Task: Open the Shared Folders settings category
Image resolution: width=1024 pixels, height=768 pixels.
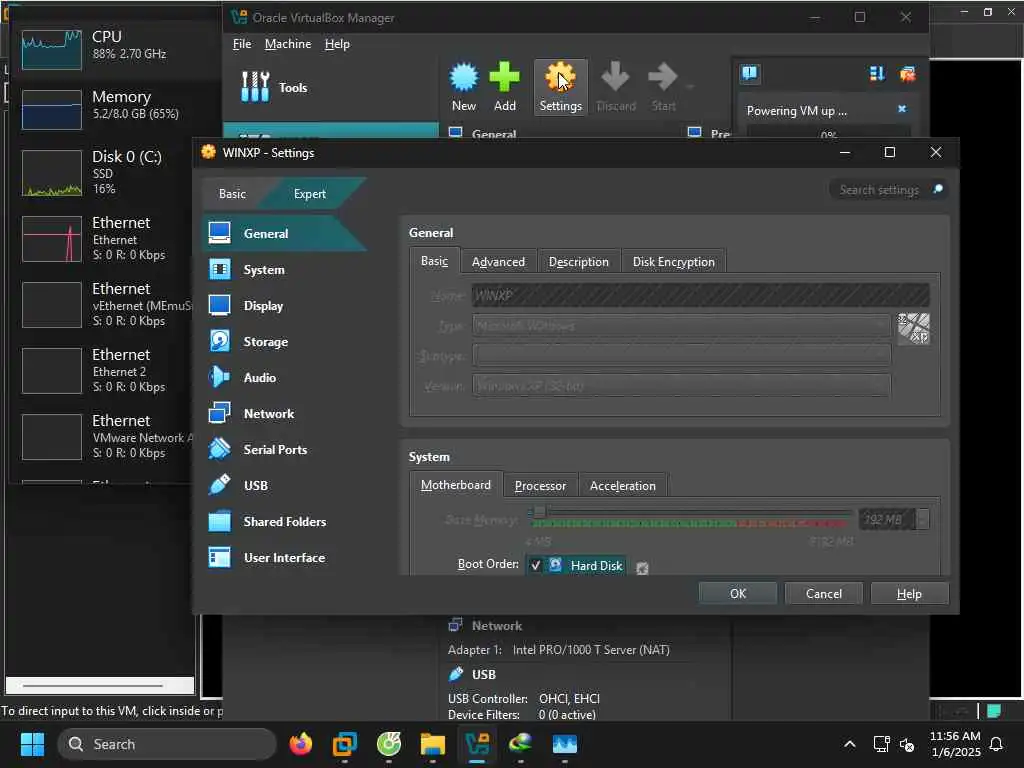Action: tap(284, 521)
